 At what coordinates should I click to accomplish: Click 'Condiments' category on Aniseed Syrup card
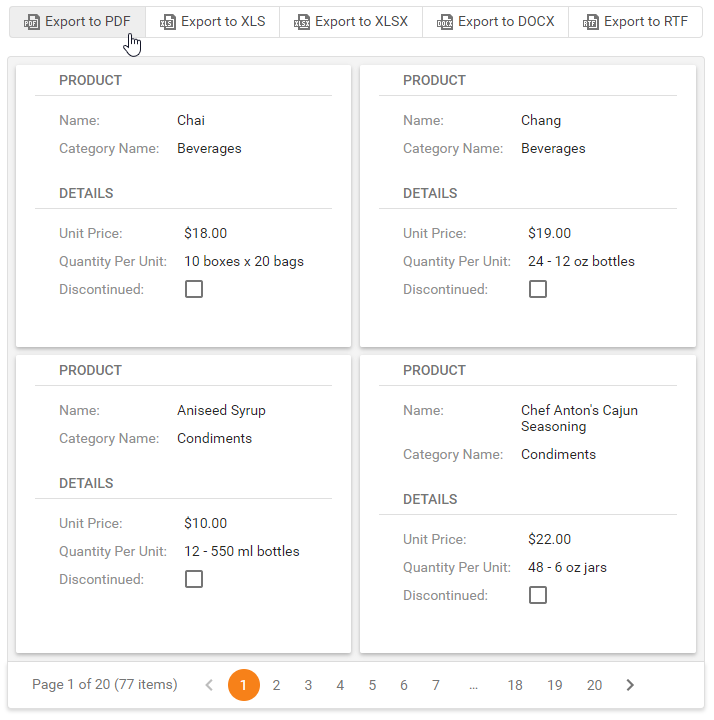point(214,438)
